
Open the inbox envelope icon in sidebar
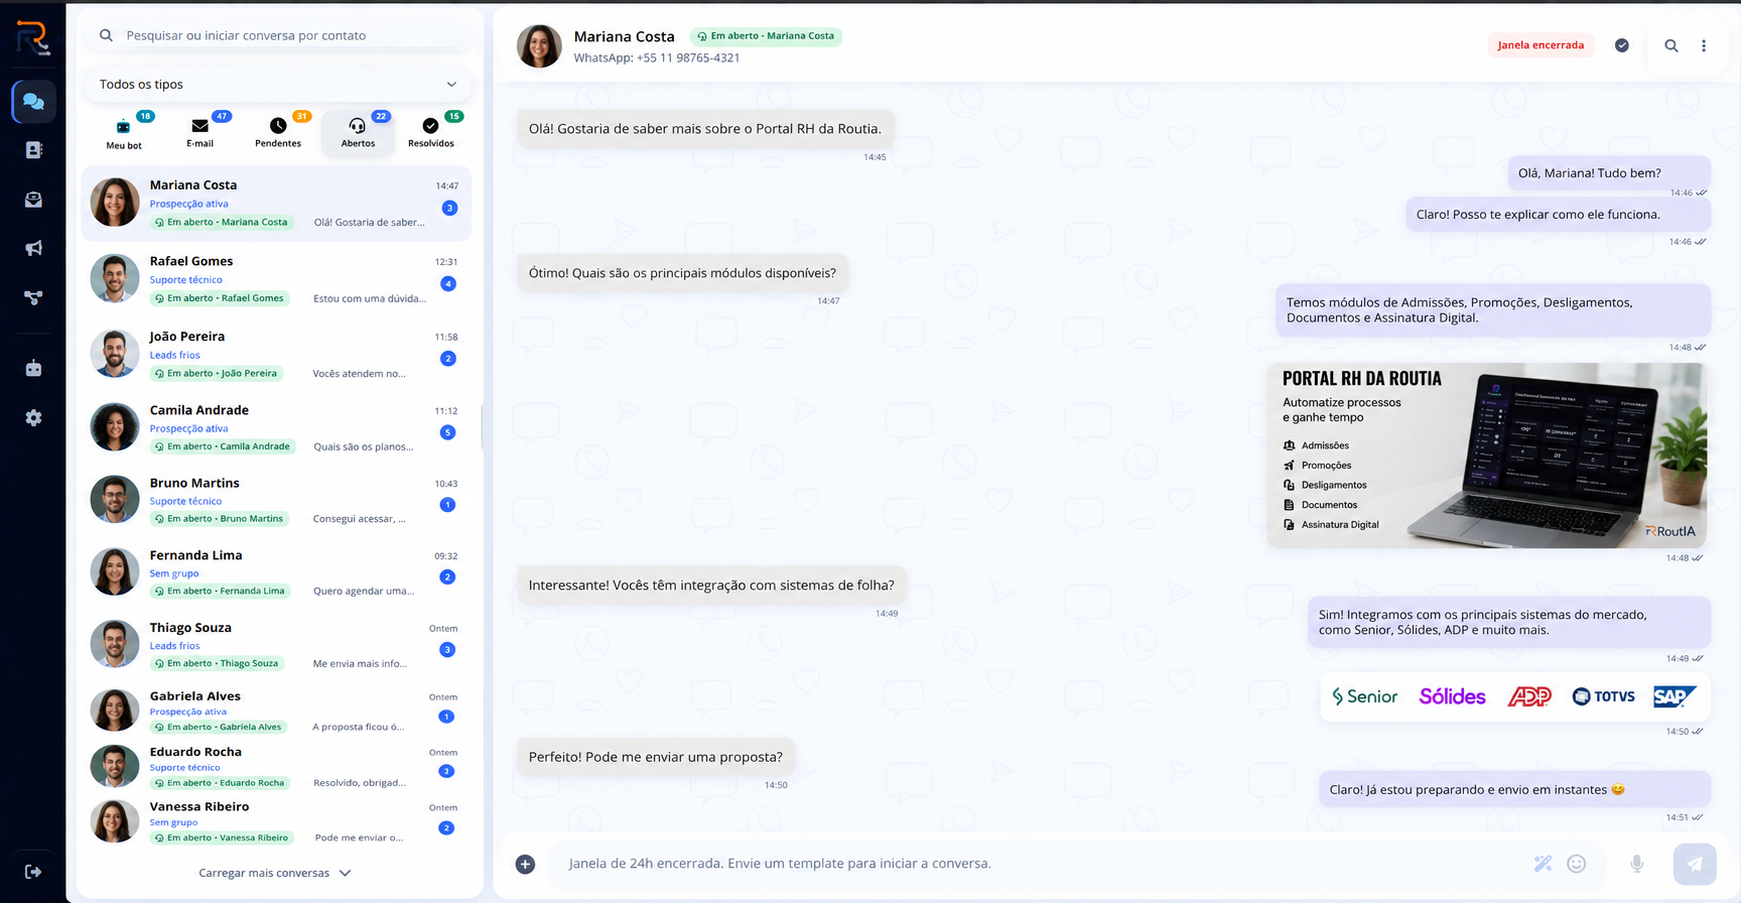pyautogui.click(x=34, y=200)
